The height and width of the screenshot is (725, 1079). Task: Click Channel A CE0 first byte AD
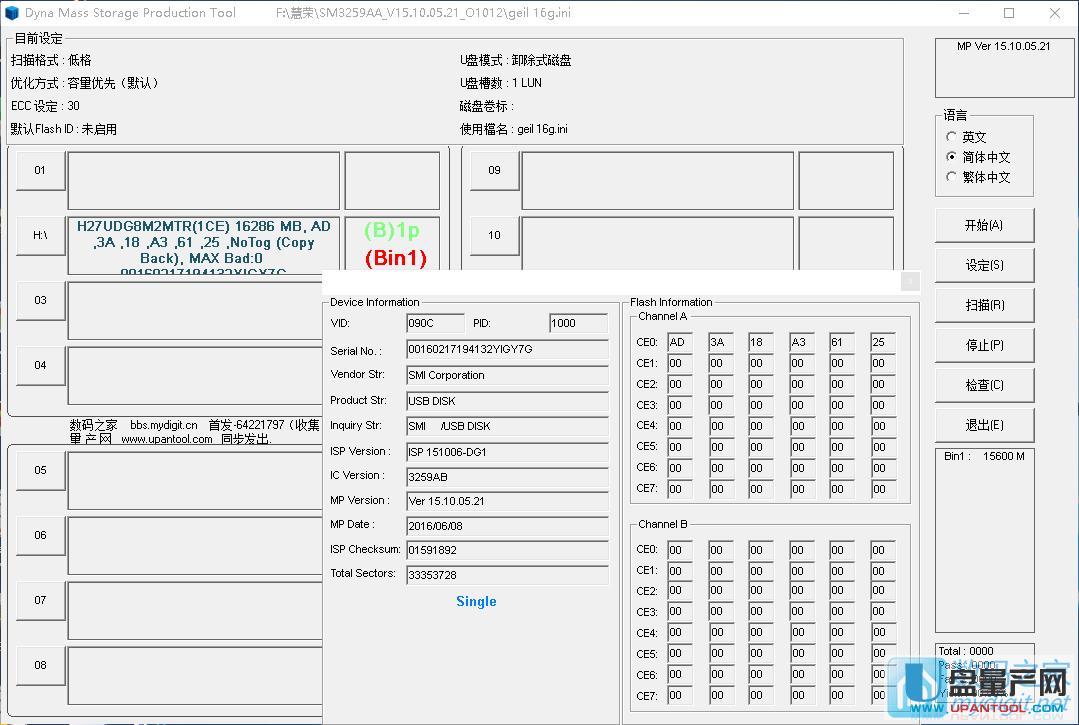(679, 342)
